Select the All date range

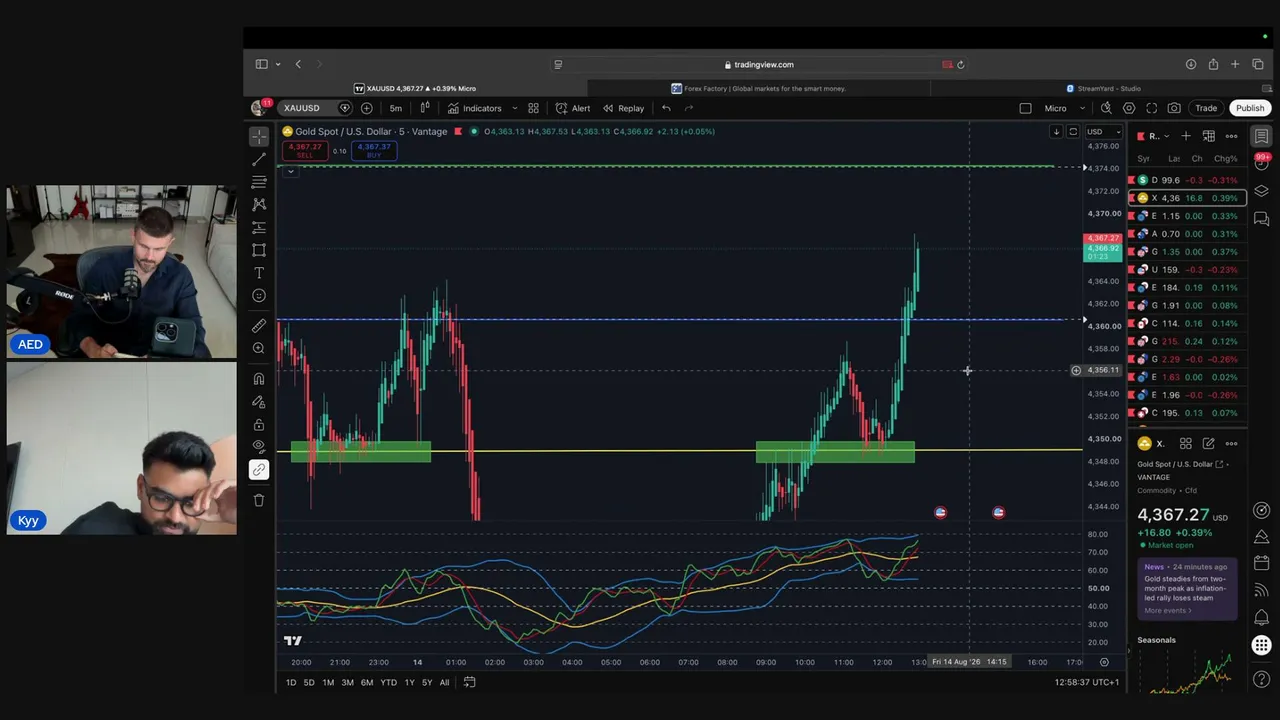pos(444,682)
